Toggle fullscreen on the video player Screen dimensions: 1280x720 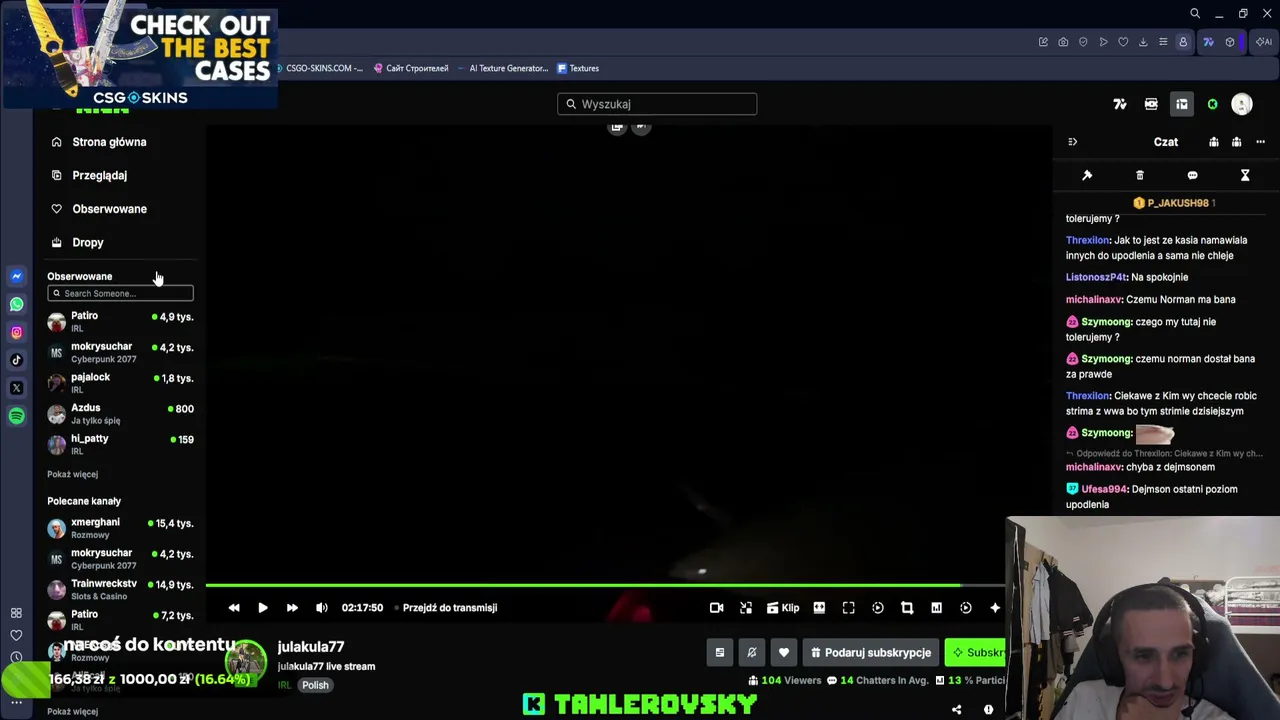[x=848, y=608]
